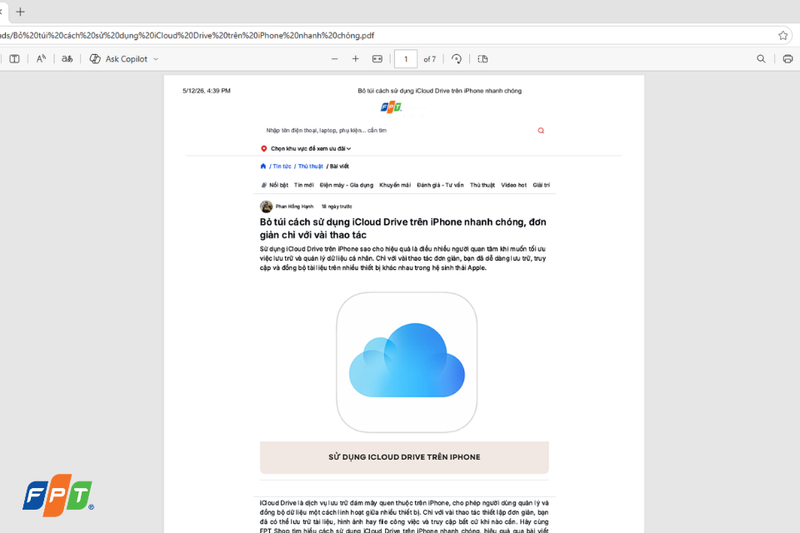The image size is (800, 533).
Task: Click the home icon in the breadcrumb
Action: point(263,166)
